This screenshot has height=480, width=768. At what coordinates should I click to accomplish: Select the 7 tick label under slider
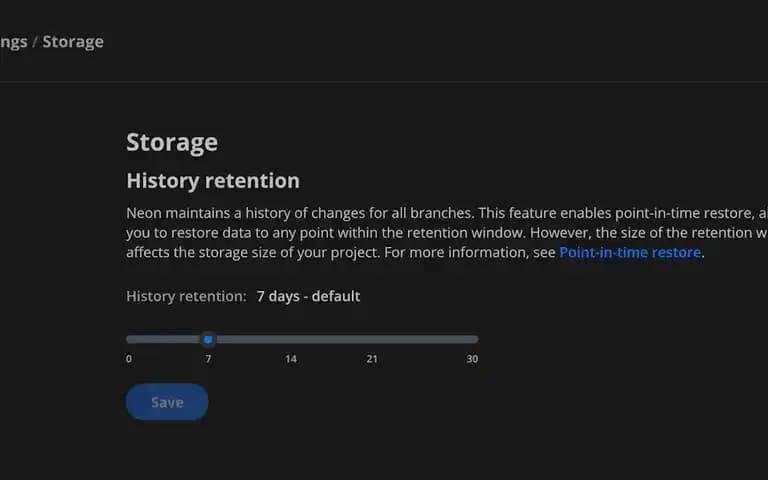[x=208, y=359]
